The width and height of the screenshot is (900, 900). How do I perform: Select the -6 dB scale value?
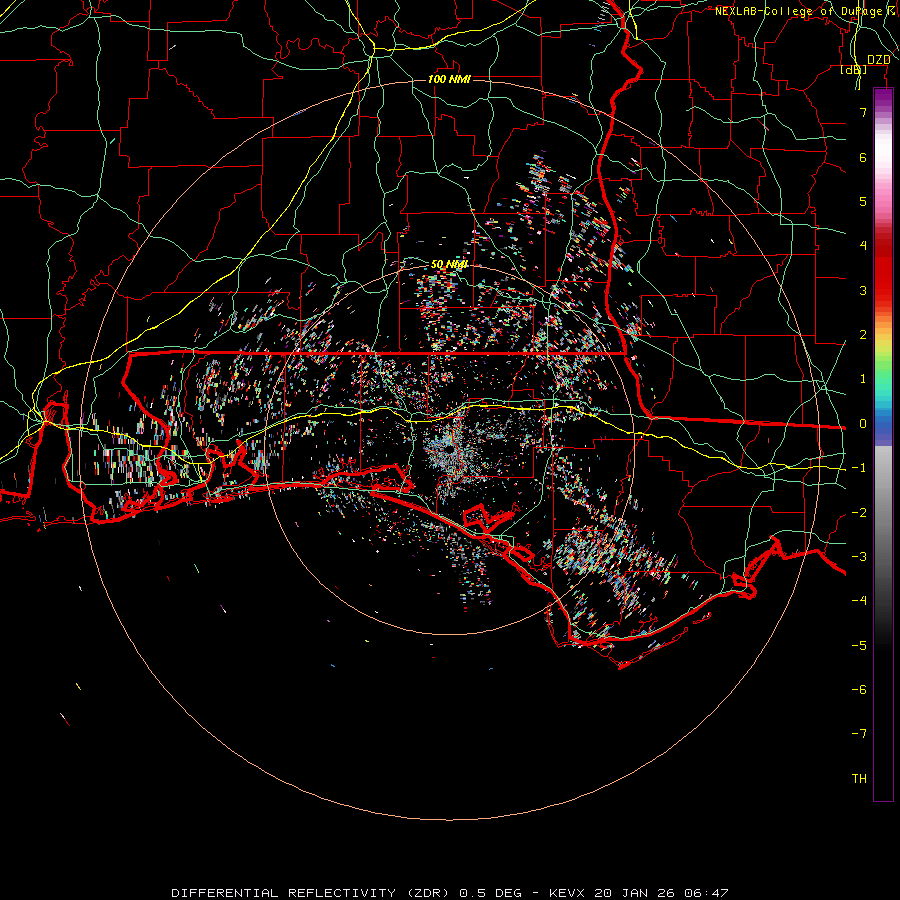859,690
